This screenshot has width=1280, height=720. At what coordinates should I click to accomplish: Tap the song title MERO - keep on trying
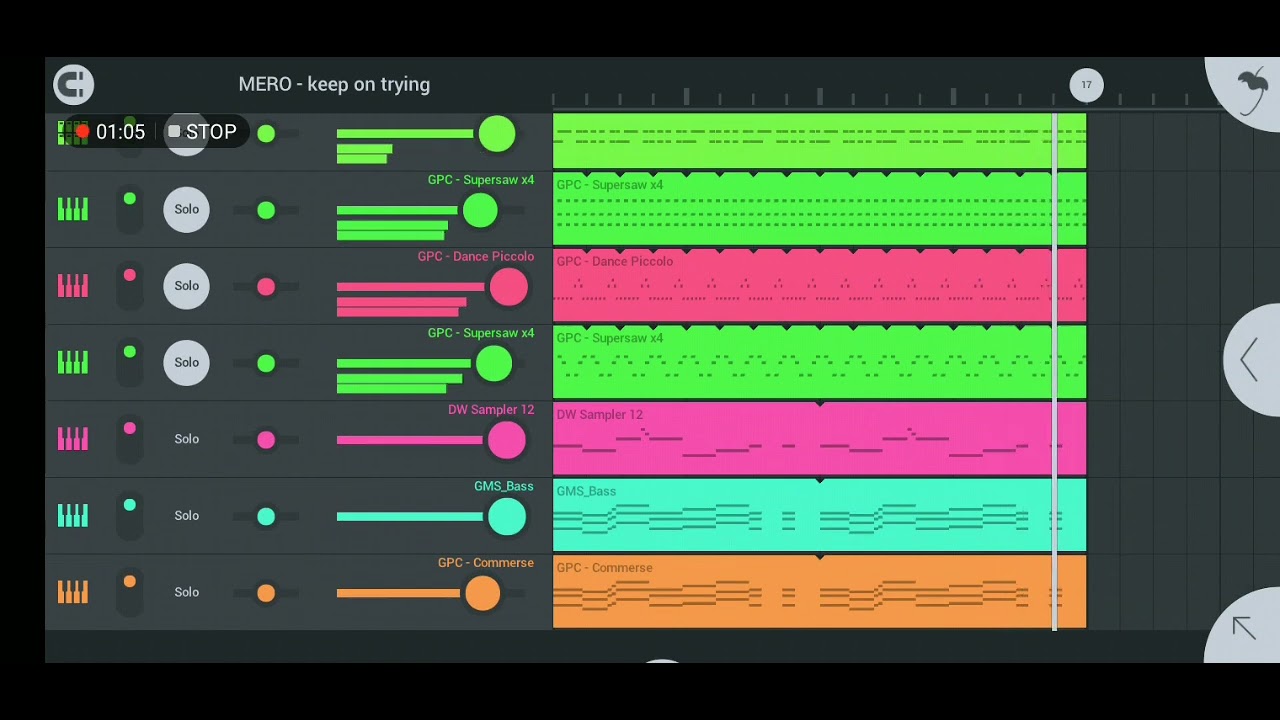click(x=334, y=85)
